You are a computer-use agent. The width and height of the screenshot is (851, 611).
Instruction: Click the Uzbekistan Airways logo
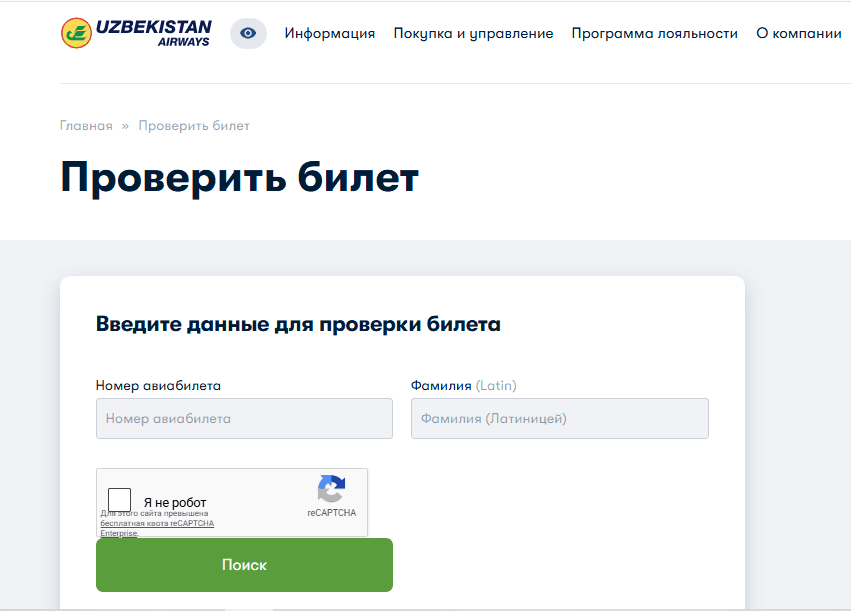136,33
